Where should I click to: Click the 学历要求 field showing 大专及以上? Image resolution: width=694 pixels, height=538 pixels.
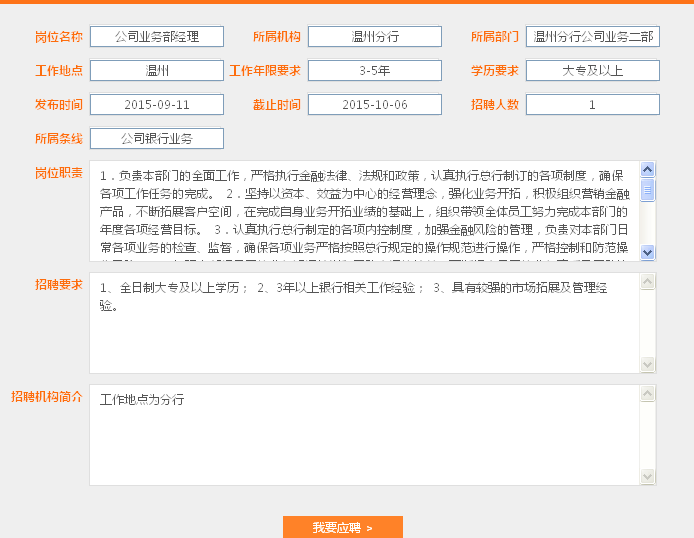(593, 71)
